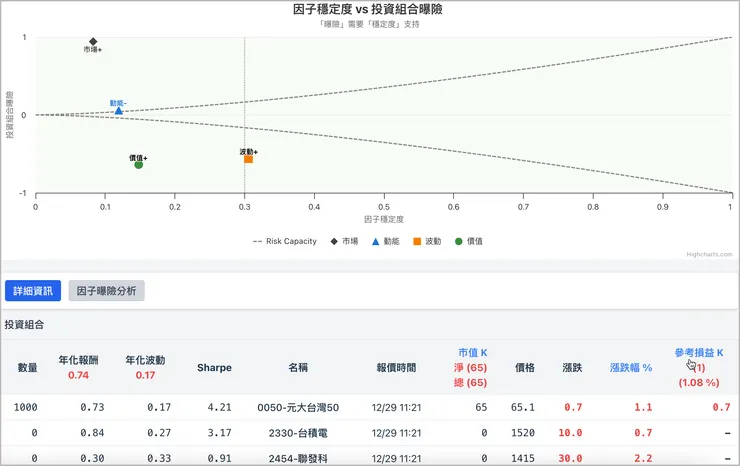Click price 65.1 in the 0050 row
The image size is (740, 466).
[x=523, y=407]
